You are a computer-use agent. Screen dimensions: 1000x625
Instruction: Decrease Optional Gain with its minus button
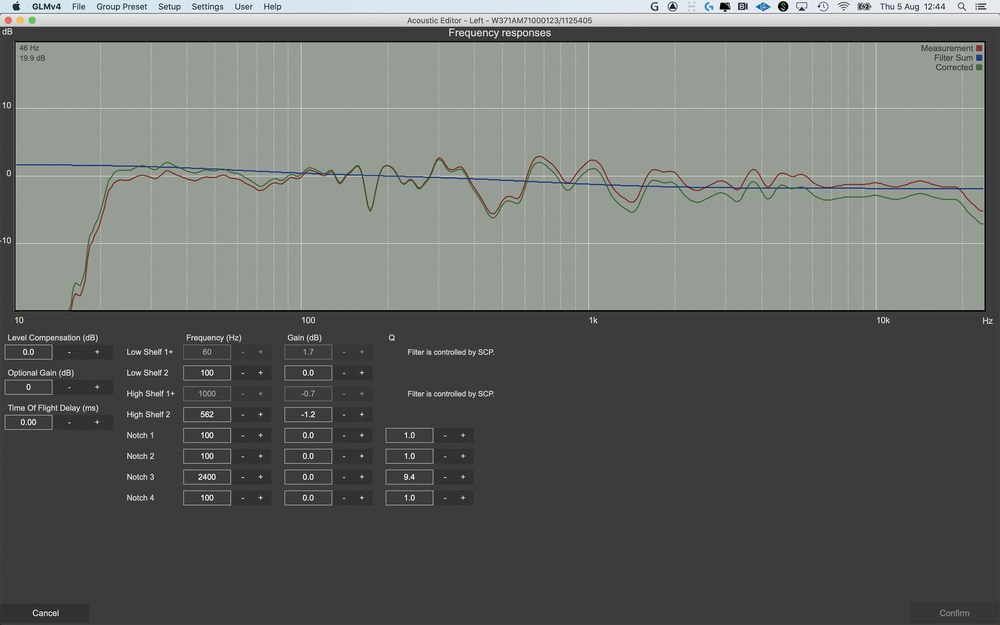coord(70,387)
